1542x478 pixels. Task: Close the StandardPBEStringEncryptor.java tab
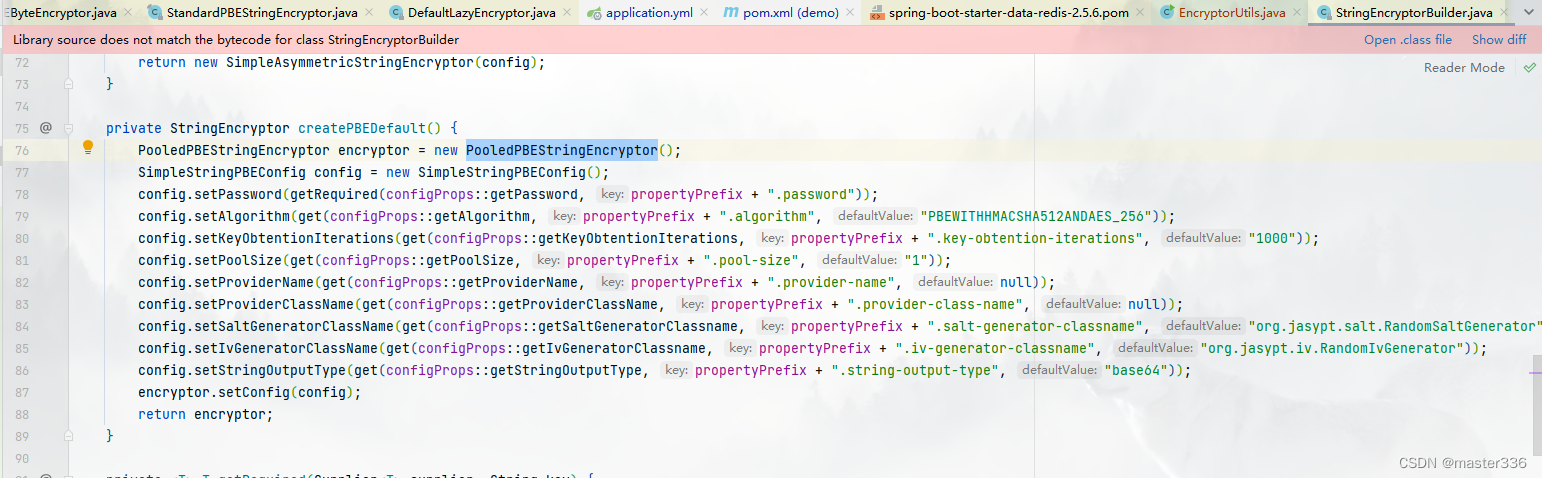tap(368, 13)
